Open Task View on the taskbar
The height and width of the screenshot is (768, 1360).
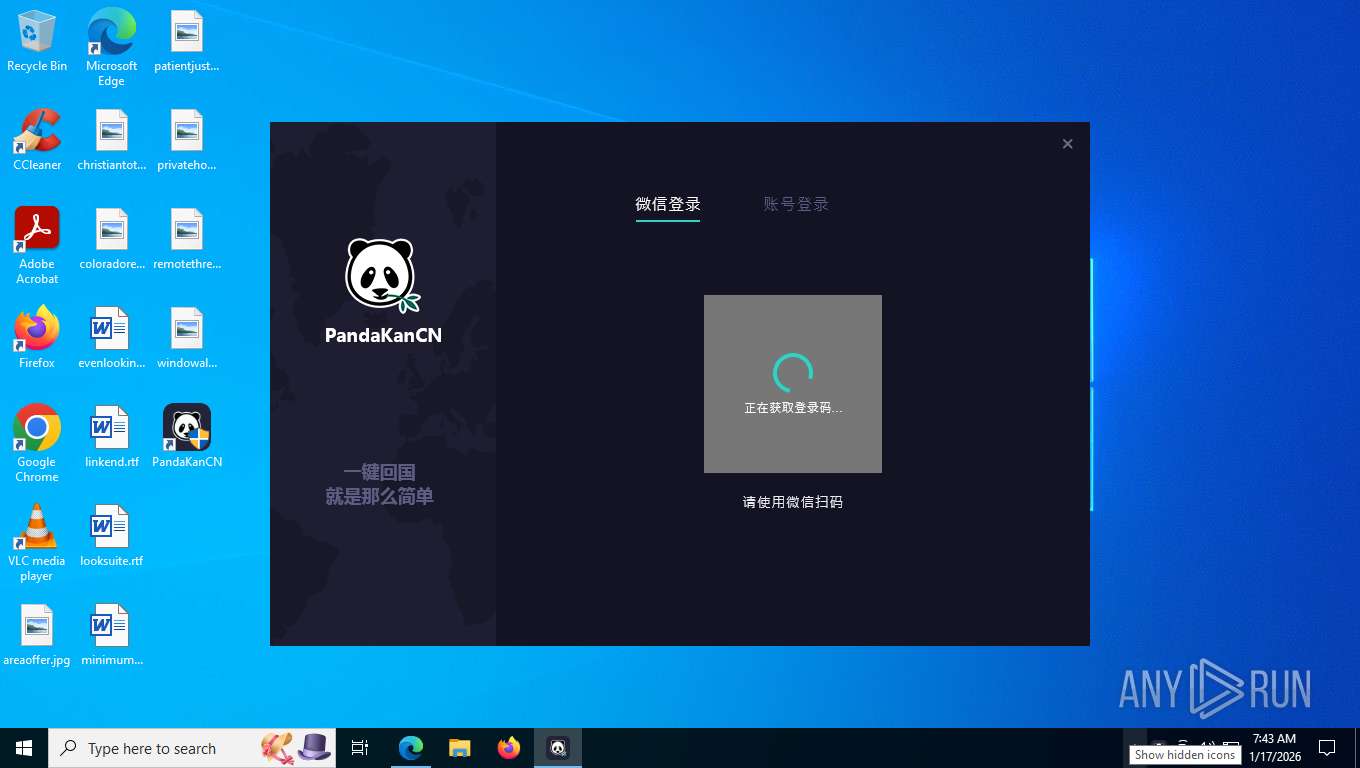360,748
